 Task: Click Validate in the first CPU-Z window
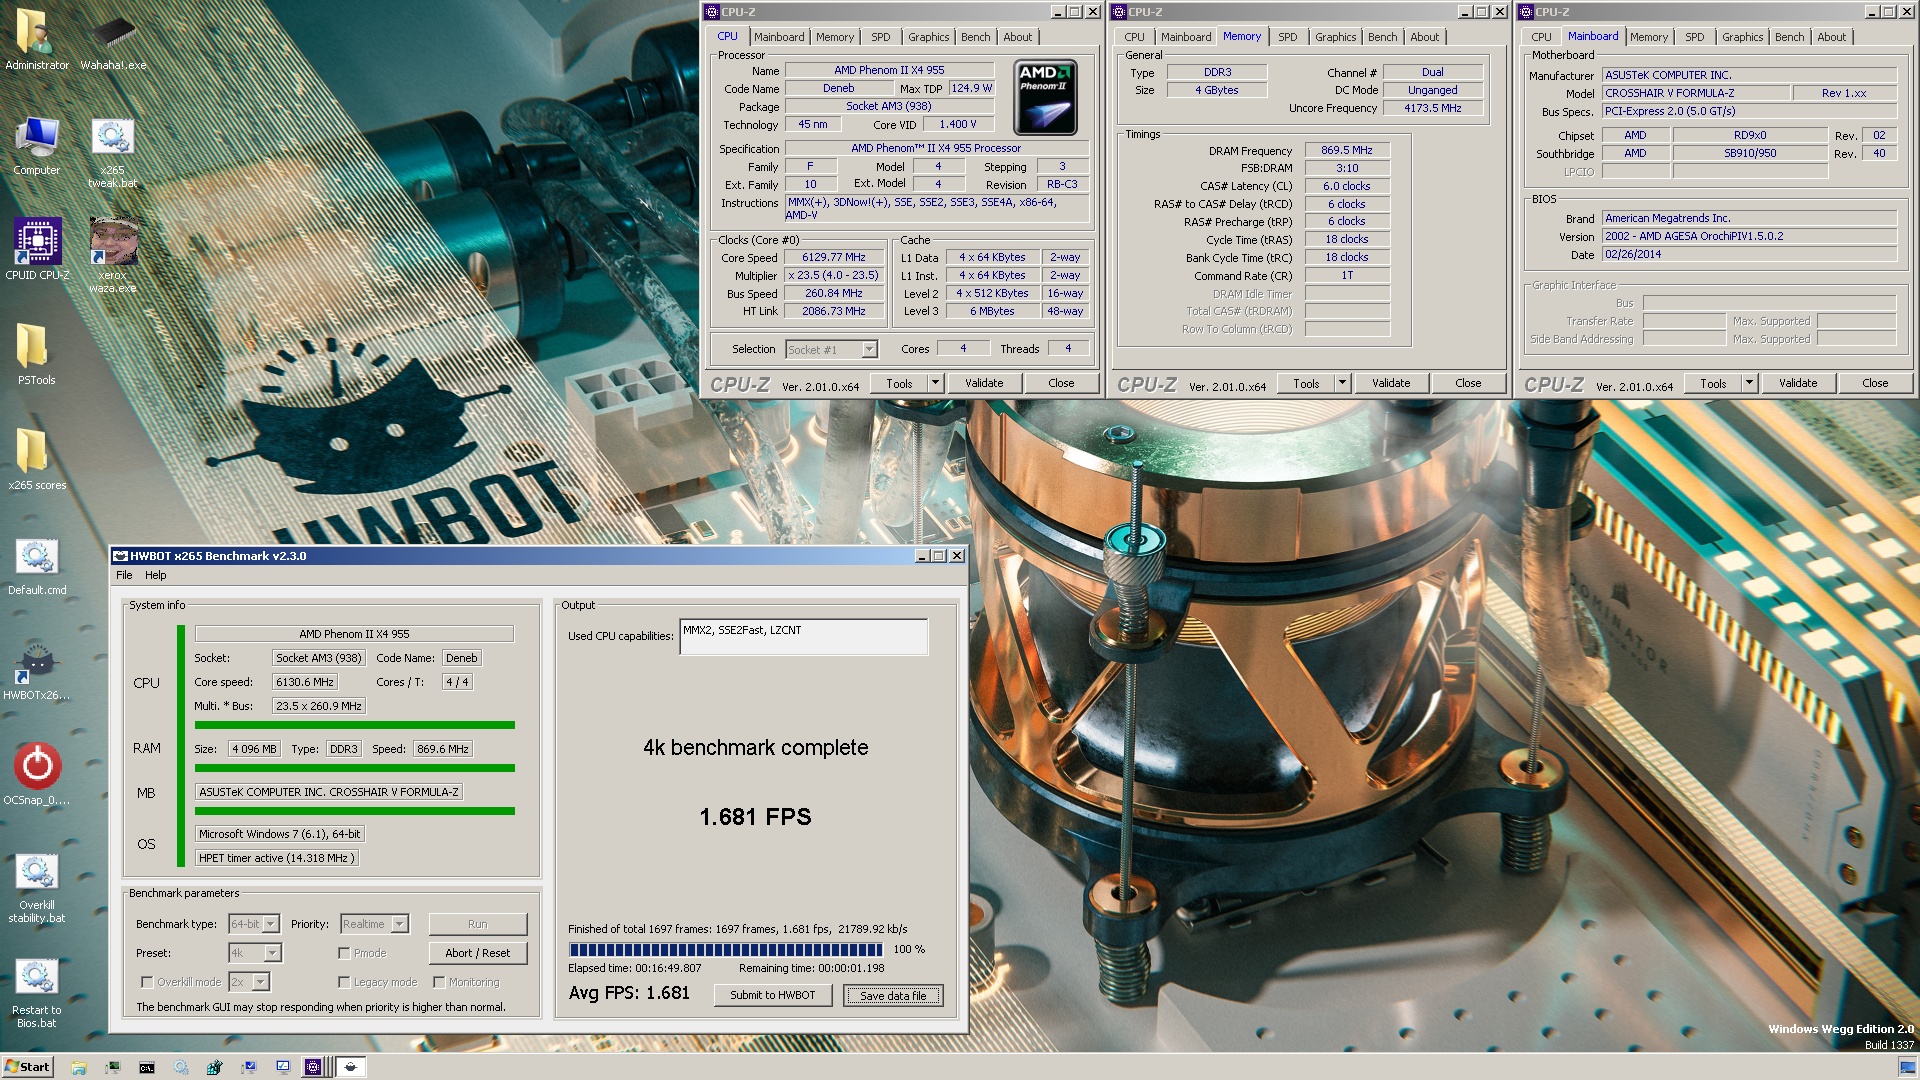984,383
